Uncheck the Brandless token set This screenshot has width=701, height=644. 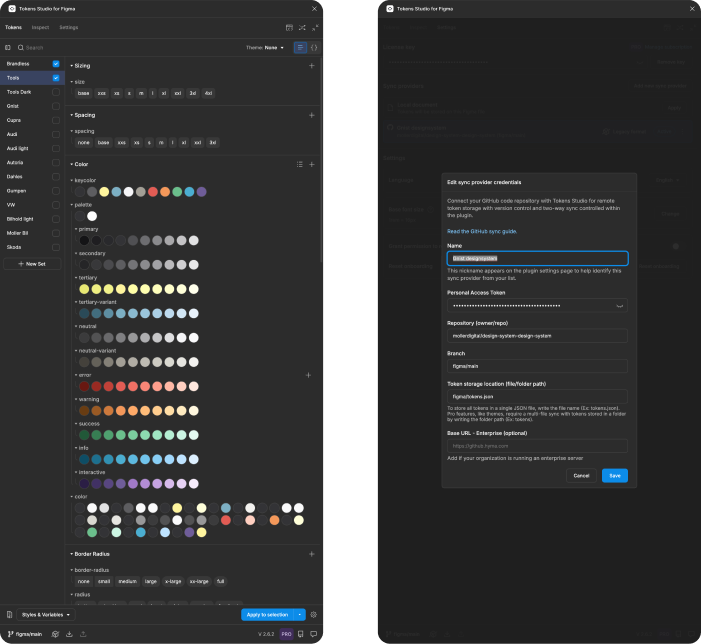[x=56, y=64]
